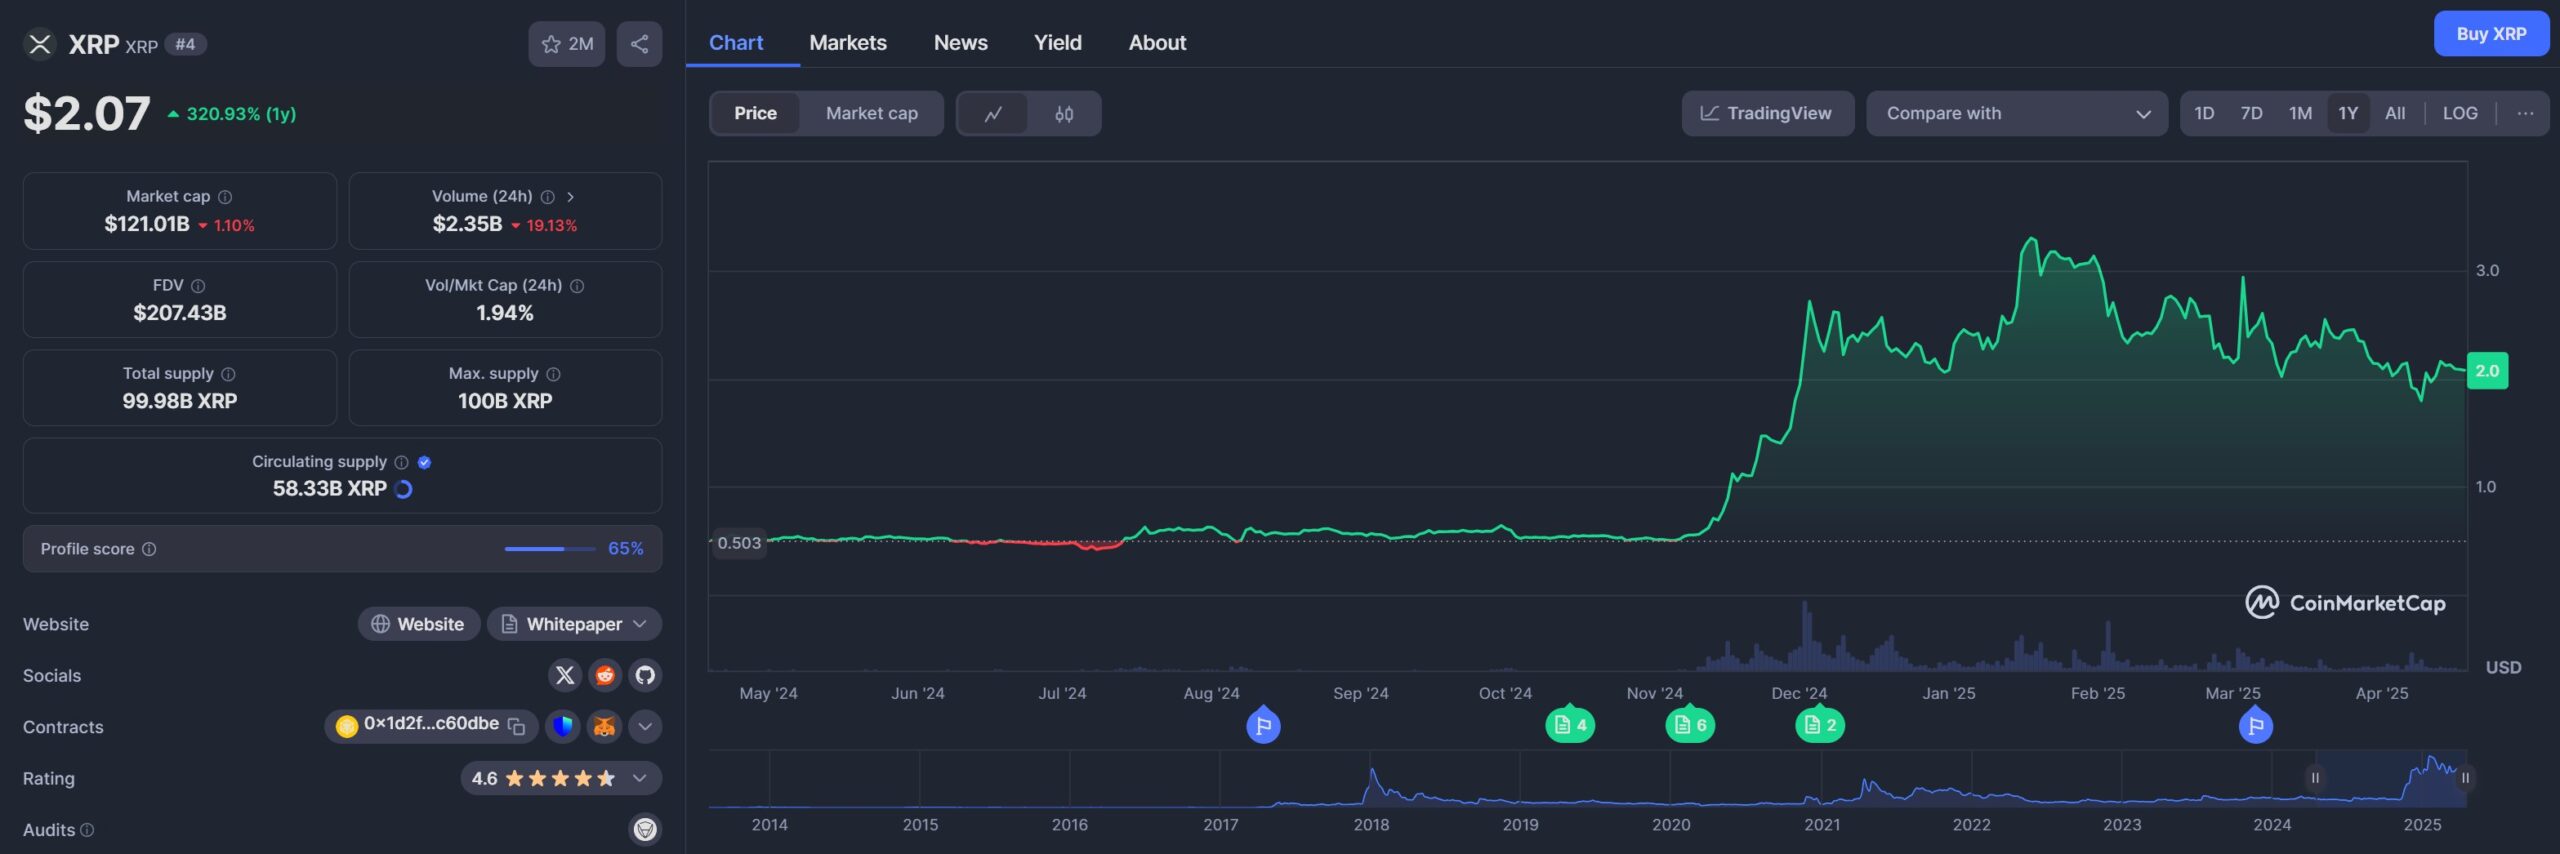Viewport: 2560px width, 854px height.
Task: Visit the XRP Website link
Action: [419, 624]
